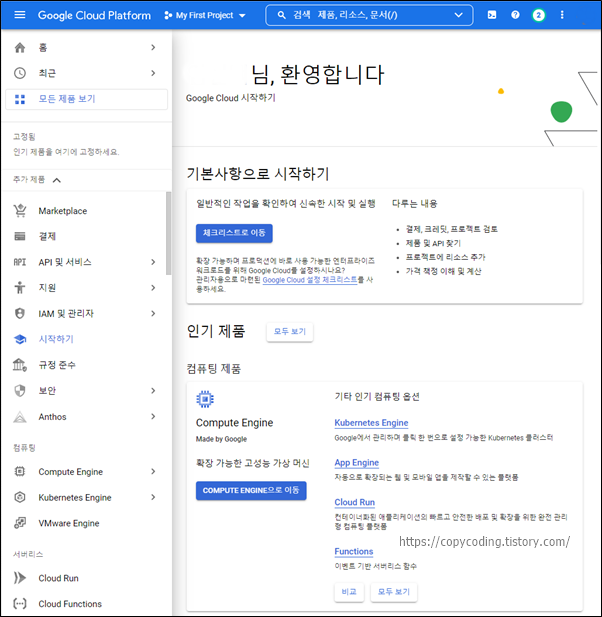Click the compliance building icon for 규정 준수
602x617 pixels.
click(x=20, y=365)
